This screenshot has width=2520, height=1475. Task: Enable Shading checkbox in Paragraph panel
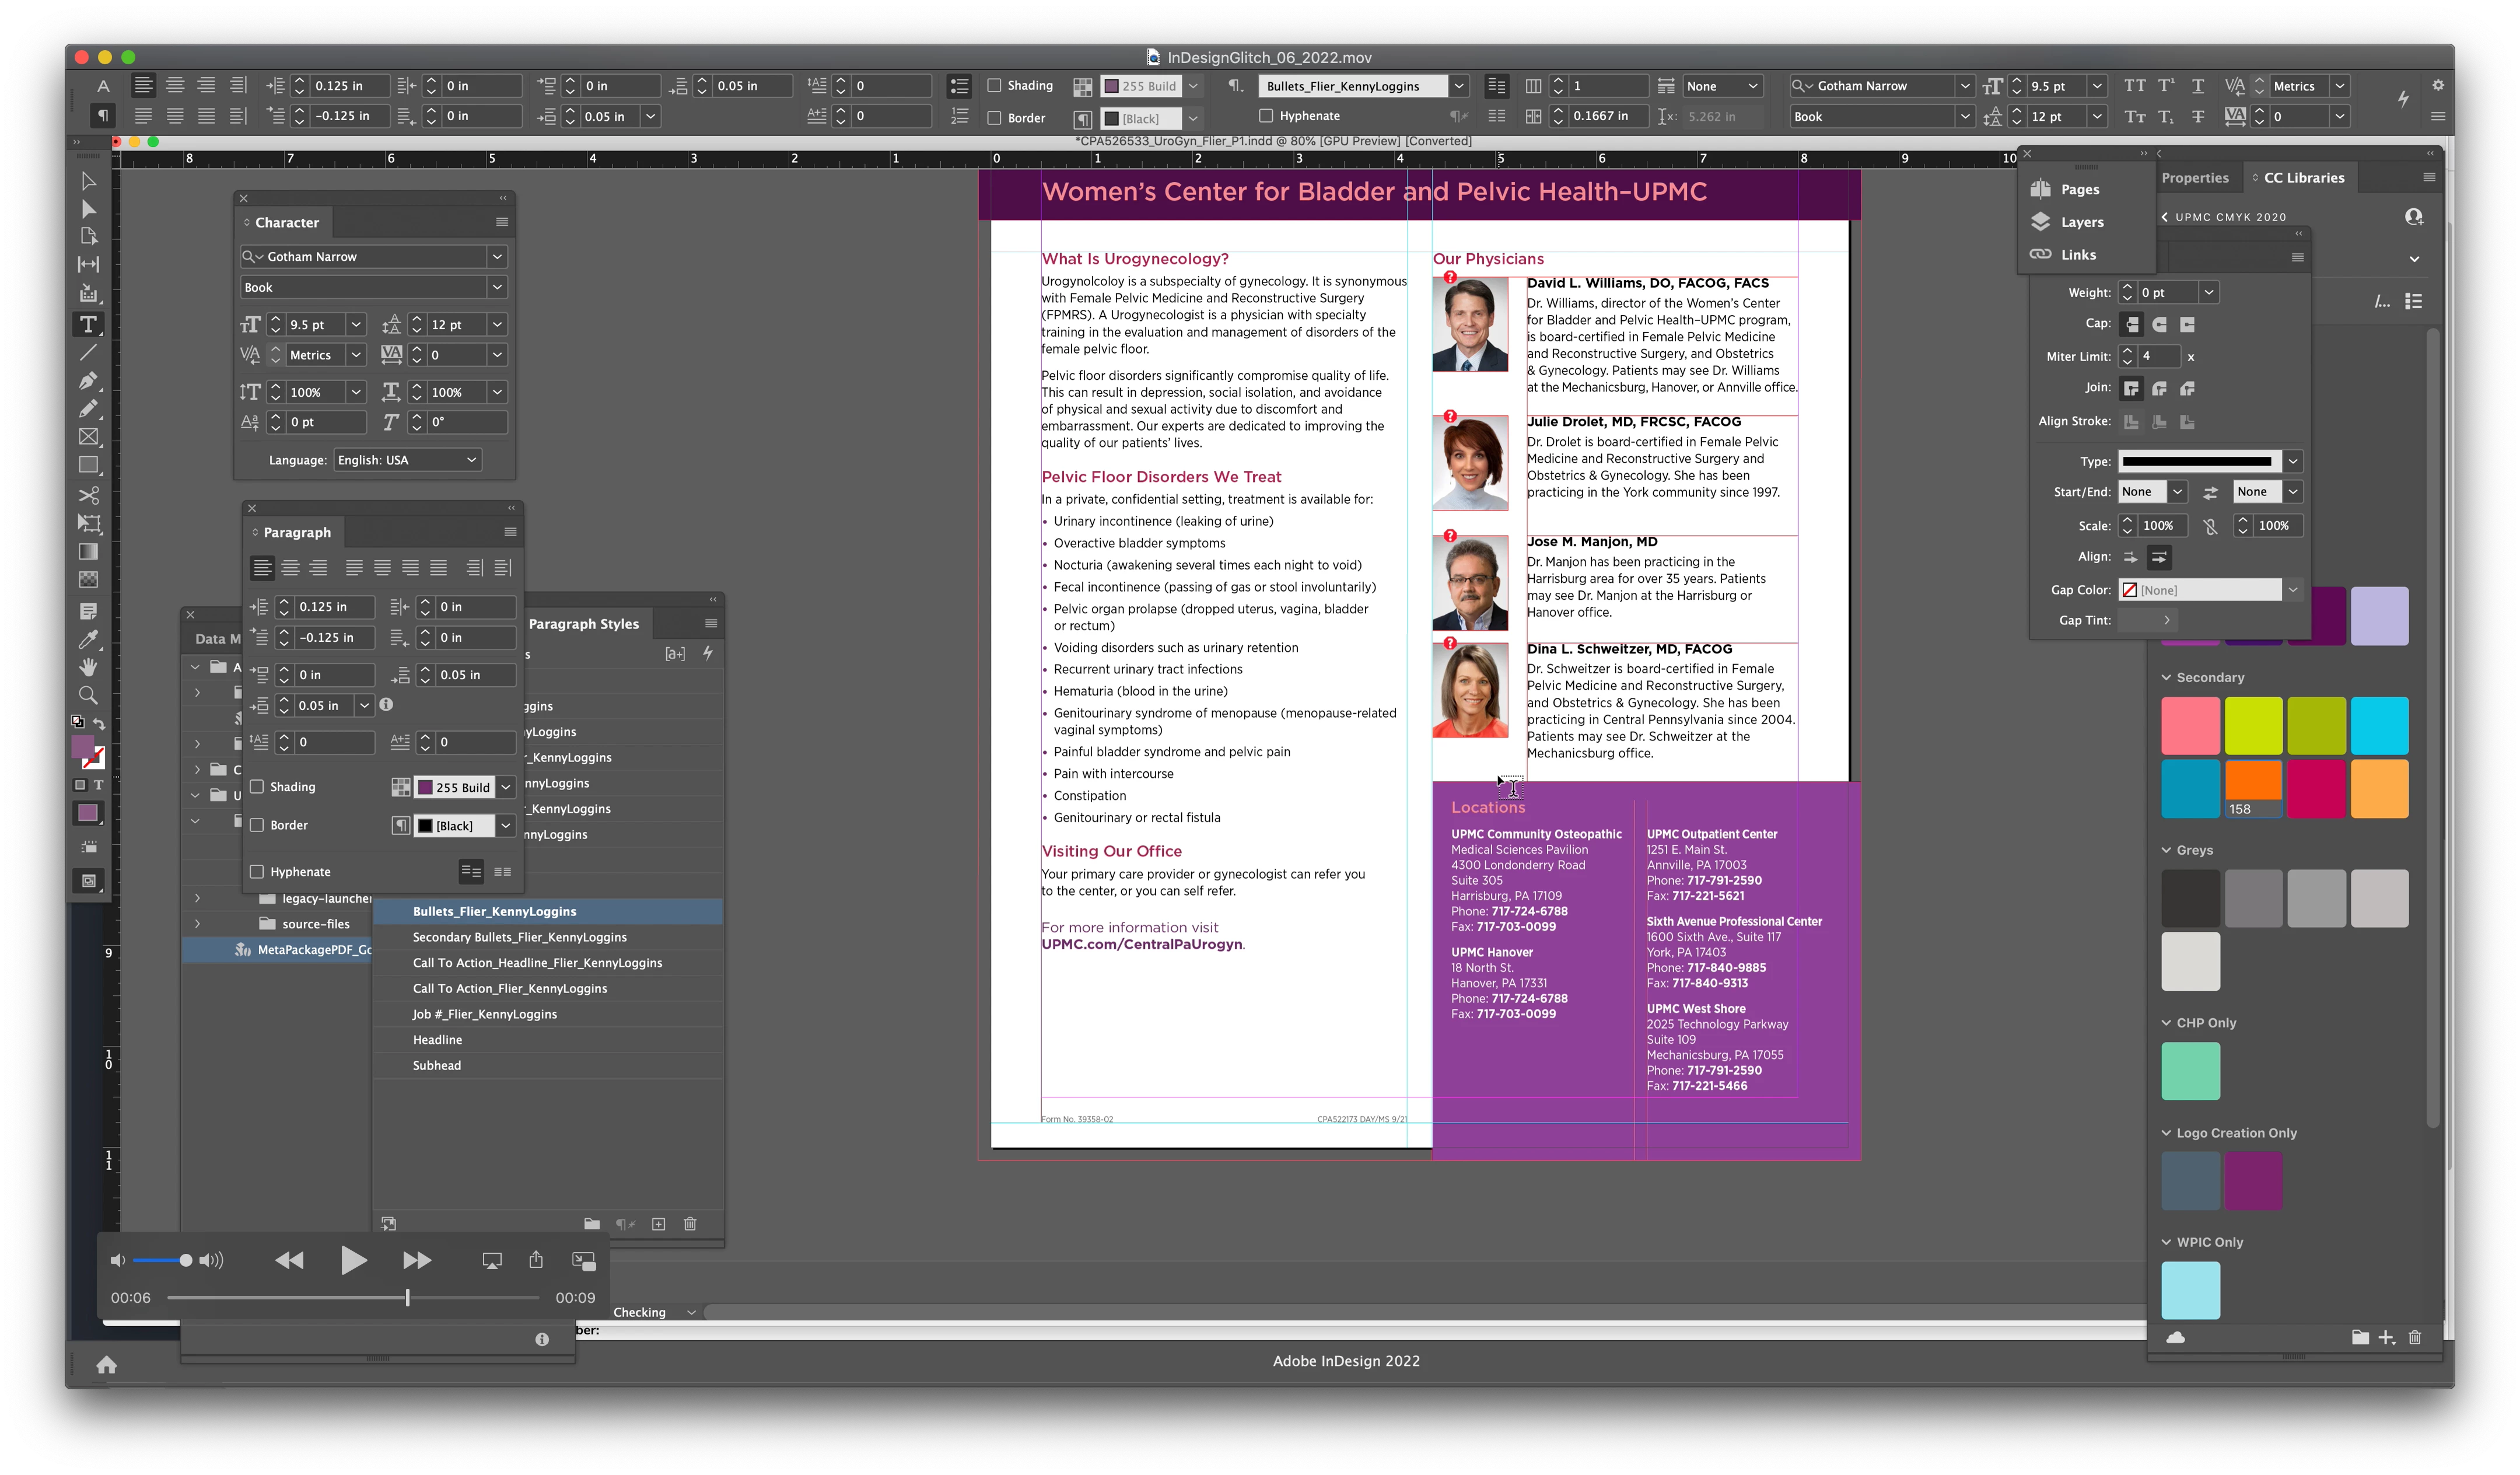tap(258, 787)
